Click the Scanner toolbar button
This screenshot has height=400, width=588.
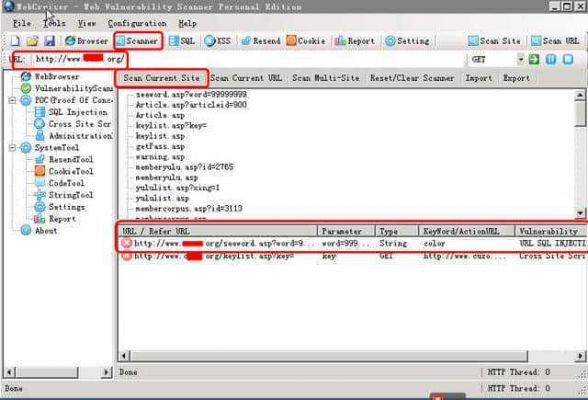(137, 40)
